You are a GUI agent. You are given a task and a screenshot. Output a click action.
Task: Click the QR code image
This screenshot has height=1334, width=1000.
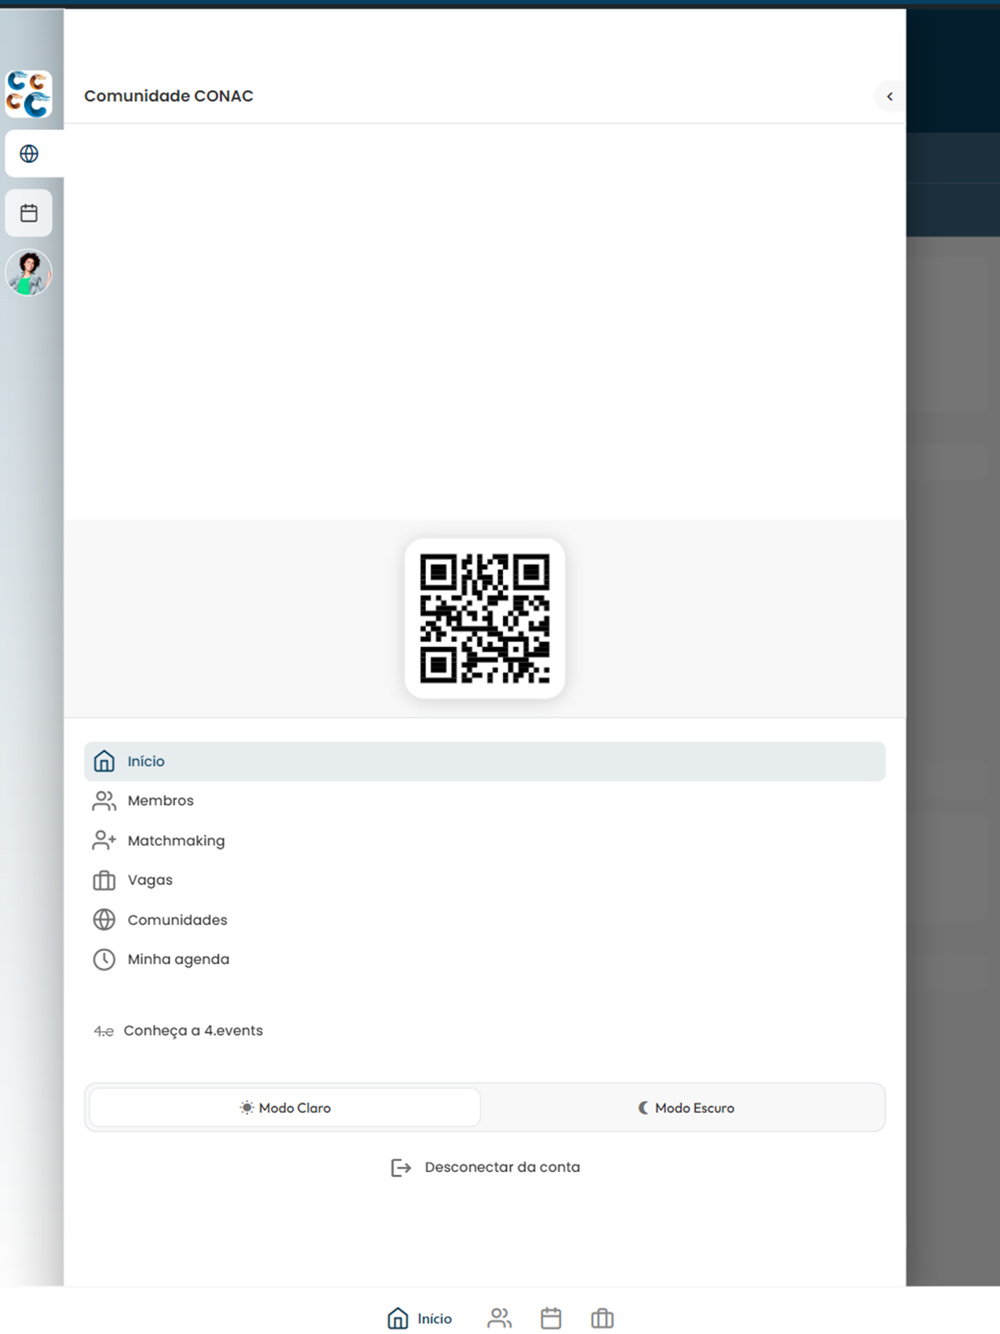click(x=485, y=618)
